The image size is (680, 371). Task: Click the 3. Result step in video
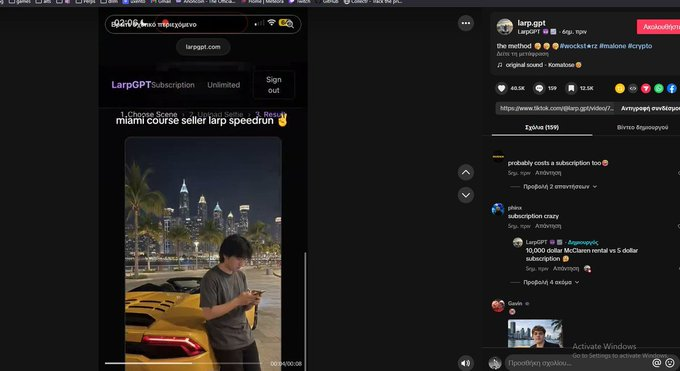271,115
